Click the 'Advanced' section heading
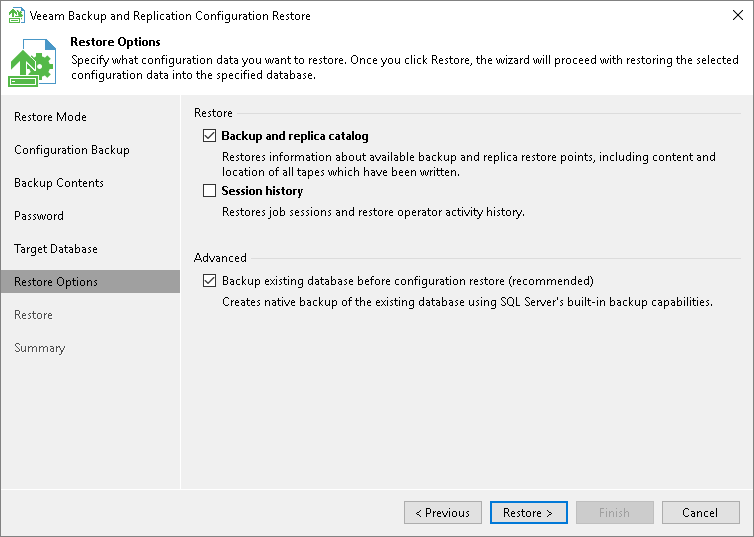754x537 pixels. pyautogui.click(x=220, y=258)
